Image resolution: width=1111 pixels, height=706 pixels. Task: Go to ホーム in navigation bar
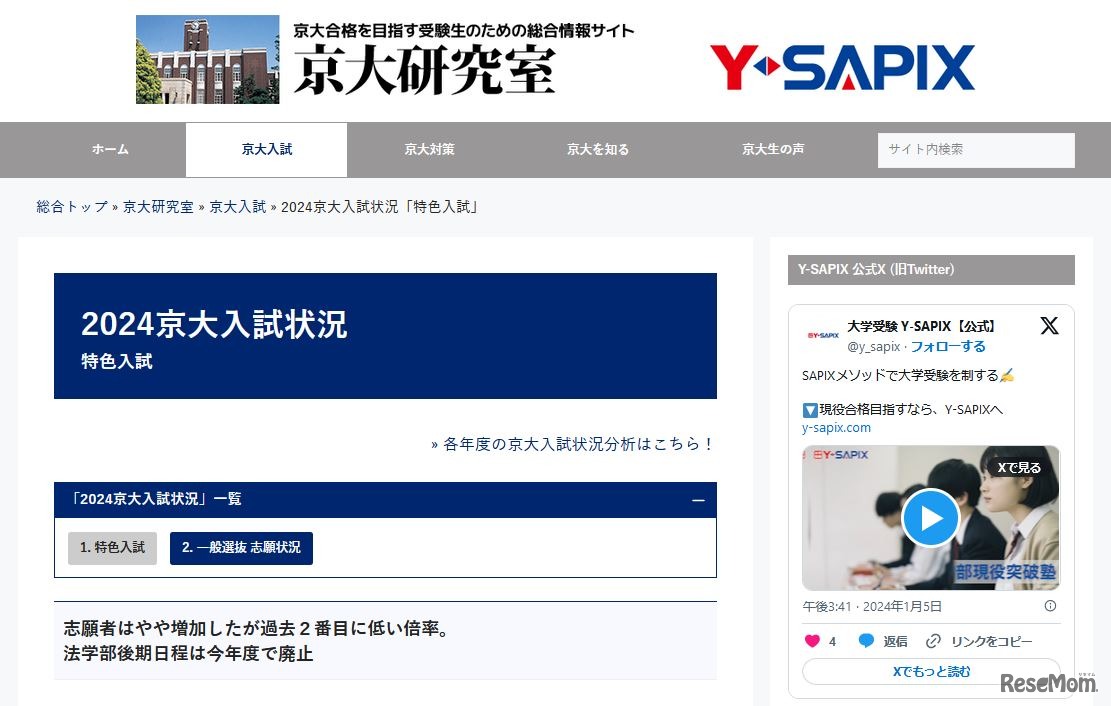click(110, 150)
